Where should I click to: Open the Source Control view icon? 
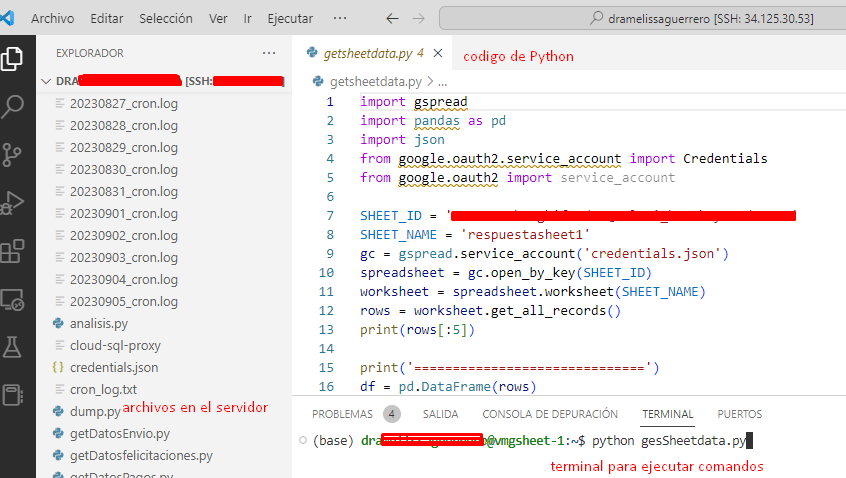[13, 155]
